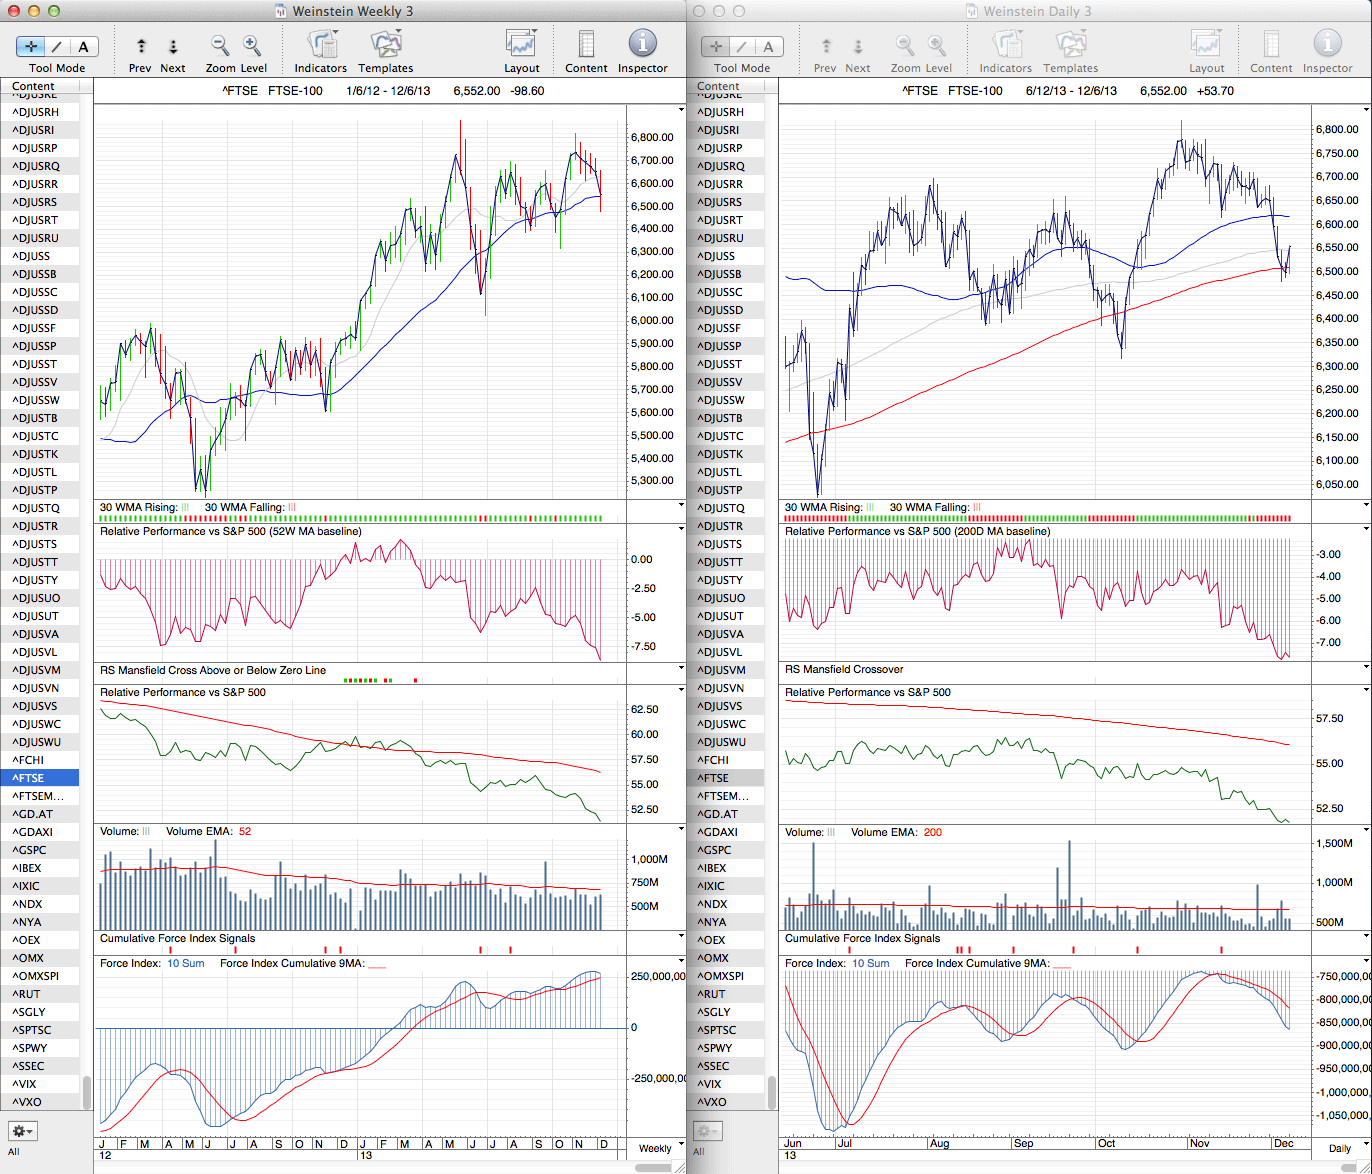Select the line drawing tool mode in the Weekly window
The width and height of the screenshot is (1372, 1174).
[x=57, y=46]
